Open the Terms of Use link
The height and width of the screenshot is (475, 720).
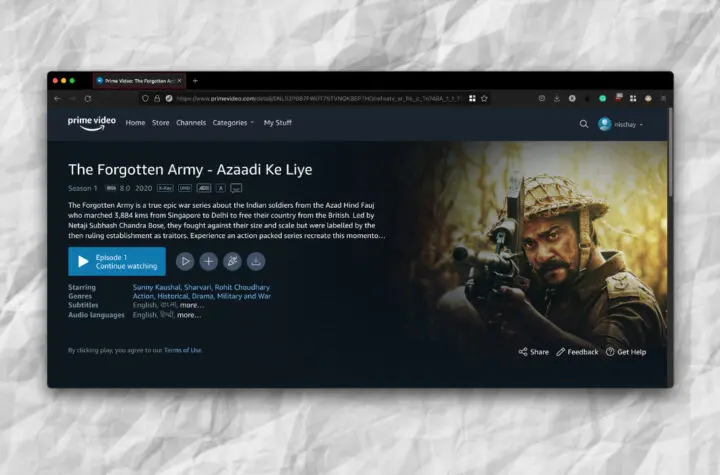point(183,350)
